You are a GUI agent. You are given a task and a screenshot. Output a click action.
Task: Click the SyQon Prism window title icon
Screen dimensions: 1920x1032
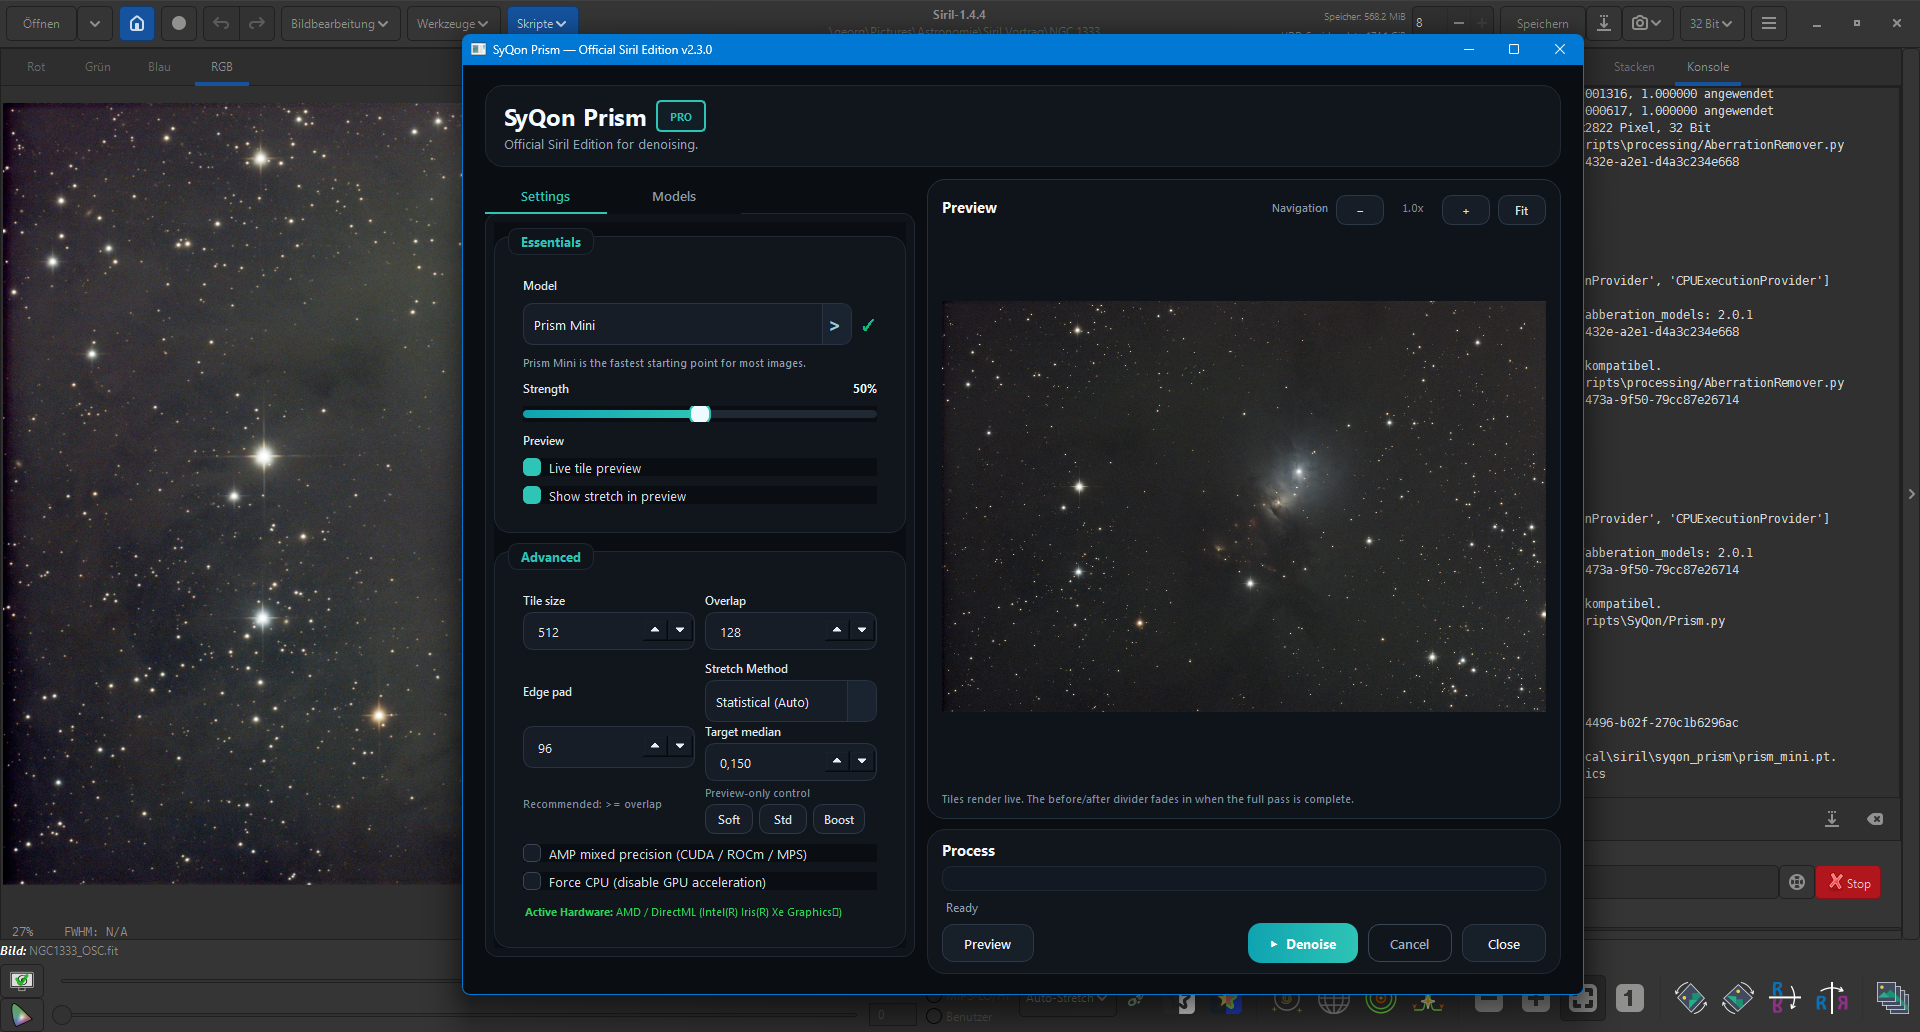pyautogui.click(x=478, y=49)
